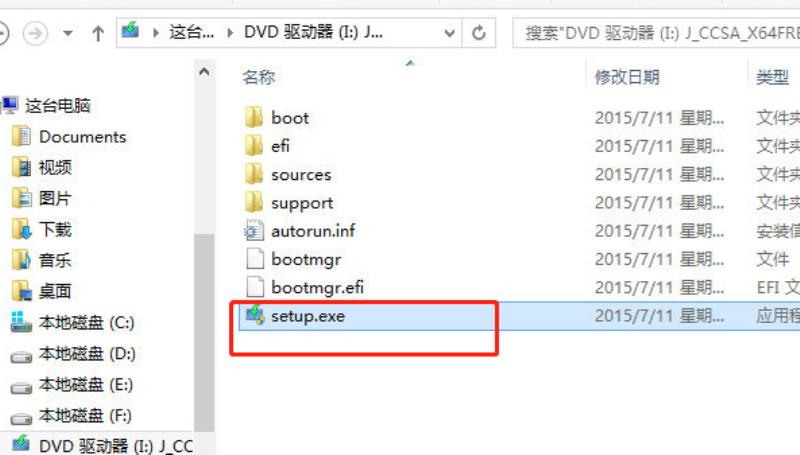Click the Forward navigation arrow
The height and width of the screenshot is (455, 800).
(x=35, y=34)
